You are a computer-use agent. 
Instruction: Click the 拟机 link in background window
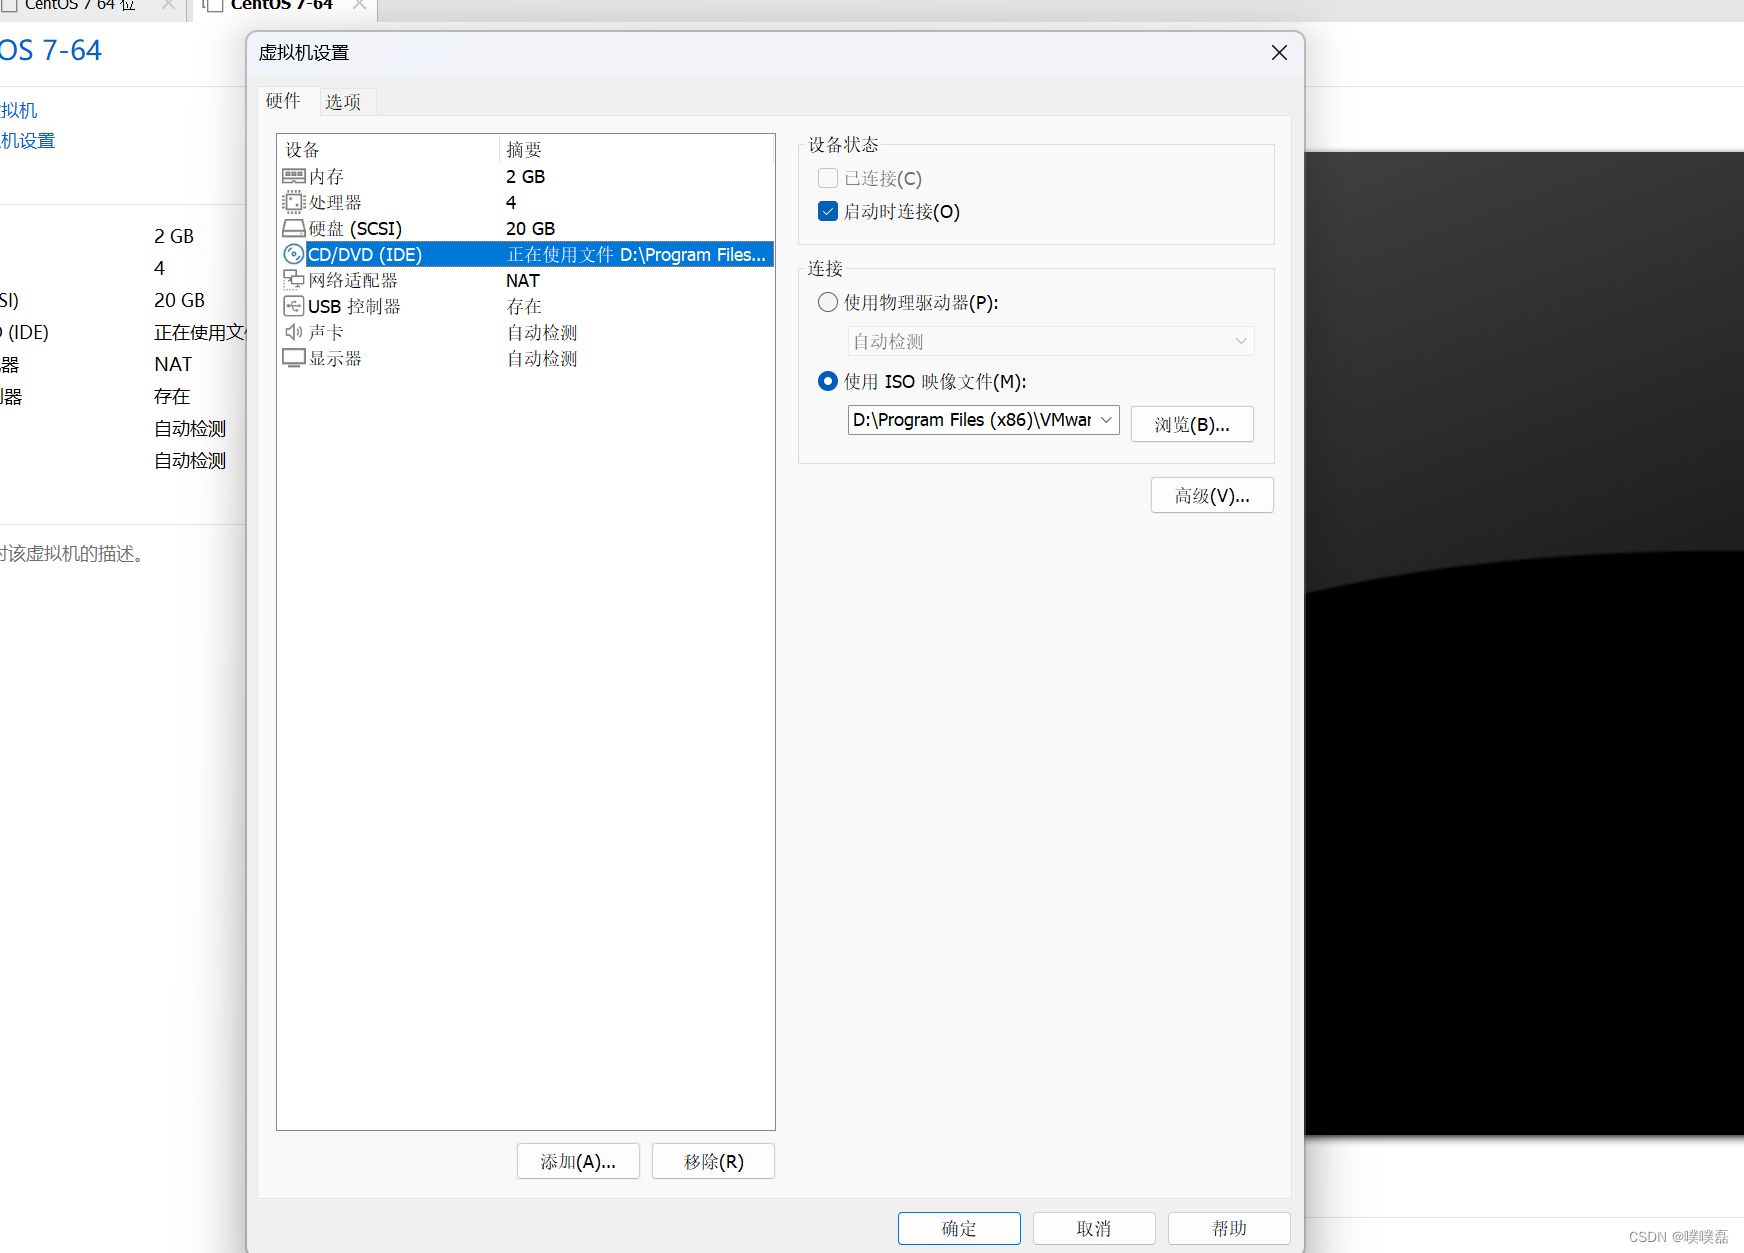(x=19, y=110)
